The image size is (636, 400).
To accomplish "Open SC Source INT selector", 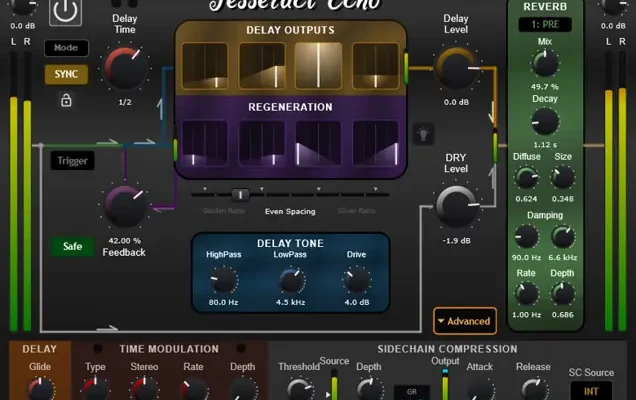I will (x=591, y=391).
